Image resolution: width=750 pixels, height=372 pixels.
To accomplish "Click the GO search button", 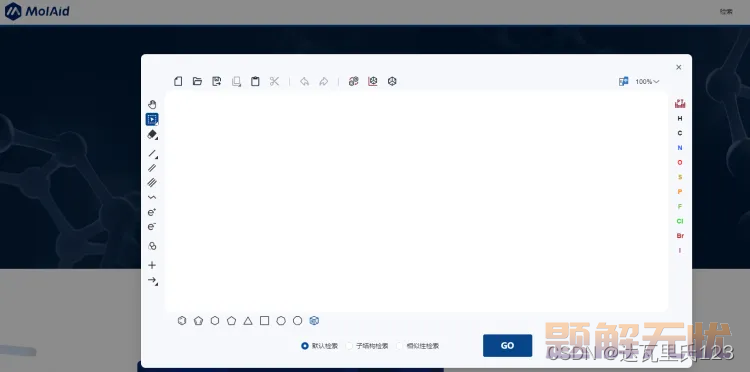I will (x=507, y=346).
